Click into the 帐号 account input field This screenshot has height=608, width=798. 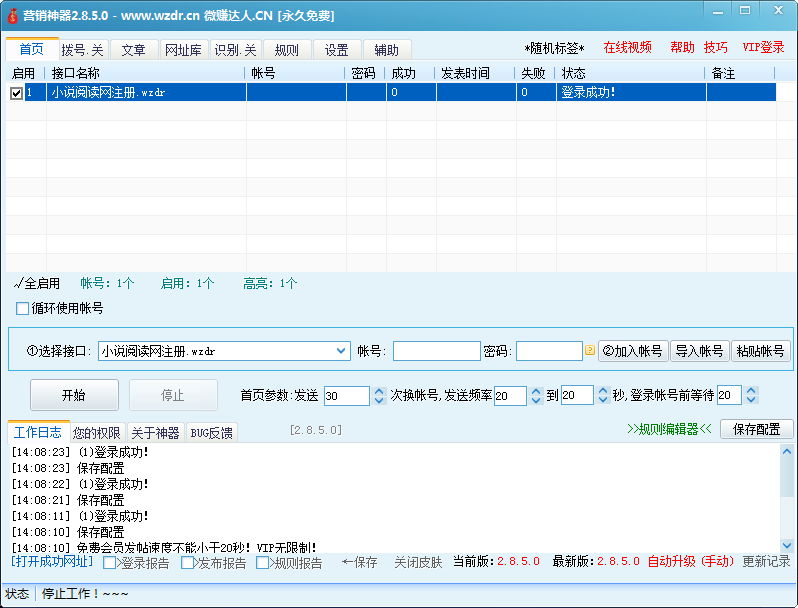coord(436,351)
